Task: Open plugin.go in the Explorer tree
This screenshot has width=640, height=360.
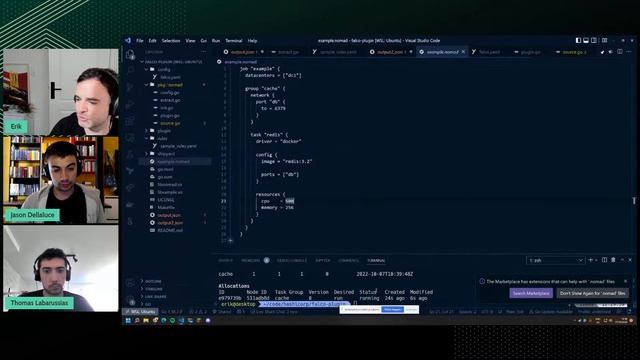Action: tap(169, 116)
